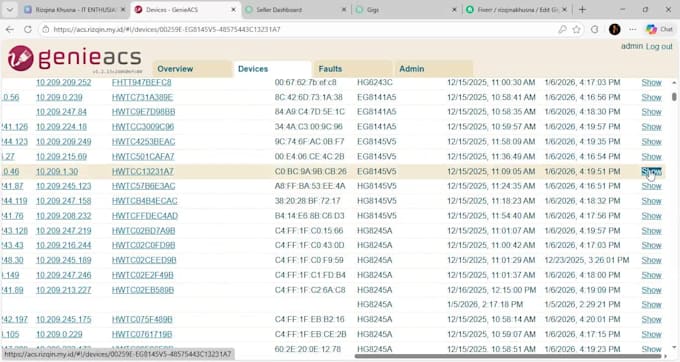Click Show for device HWTCC3009C96
Viewport: 680px width, 362px height.
point(651,127)
